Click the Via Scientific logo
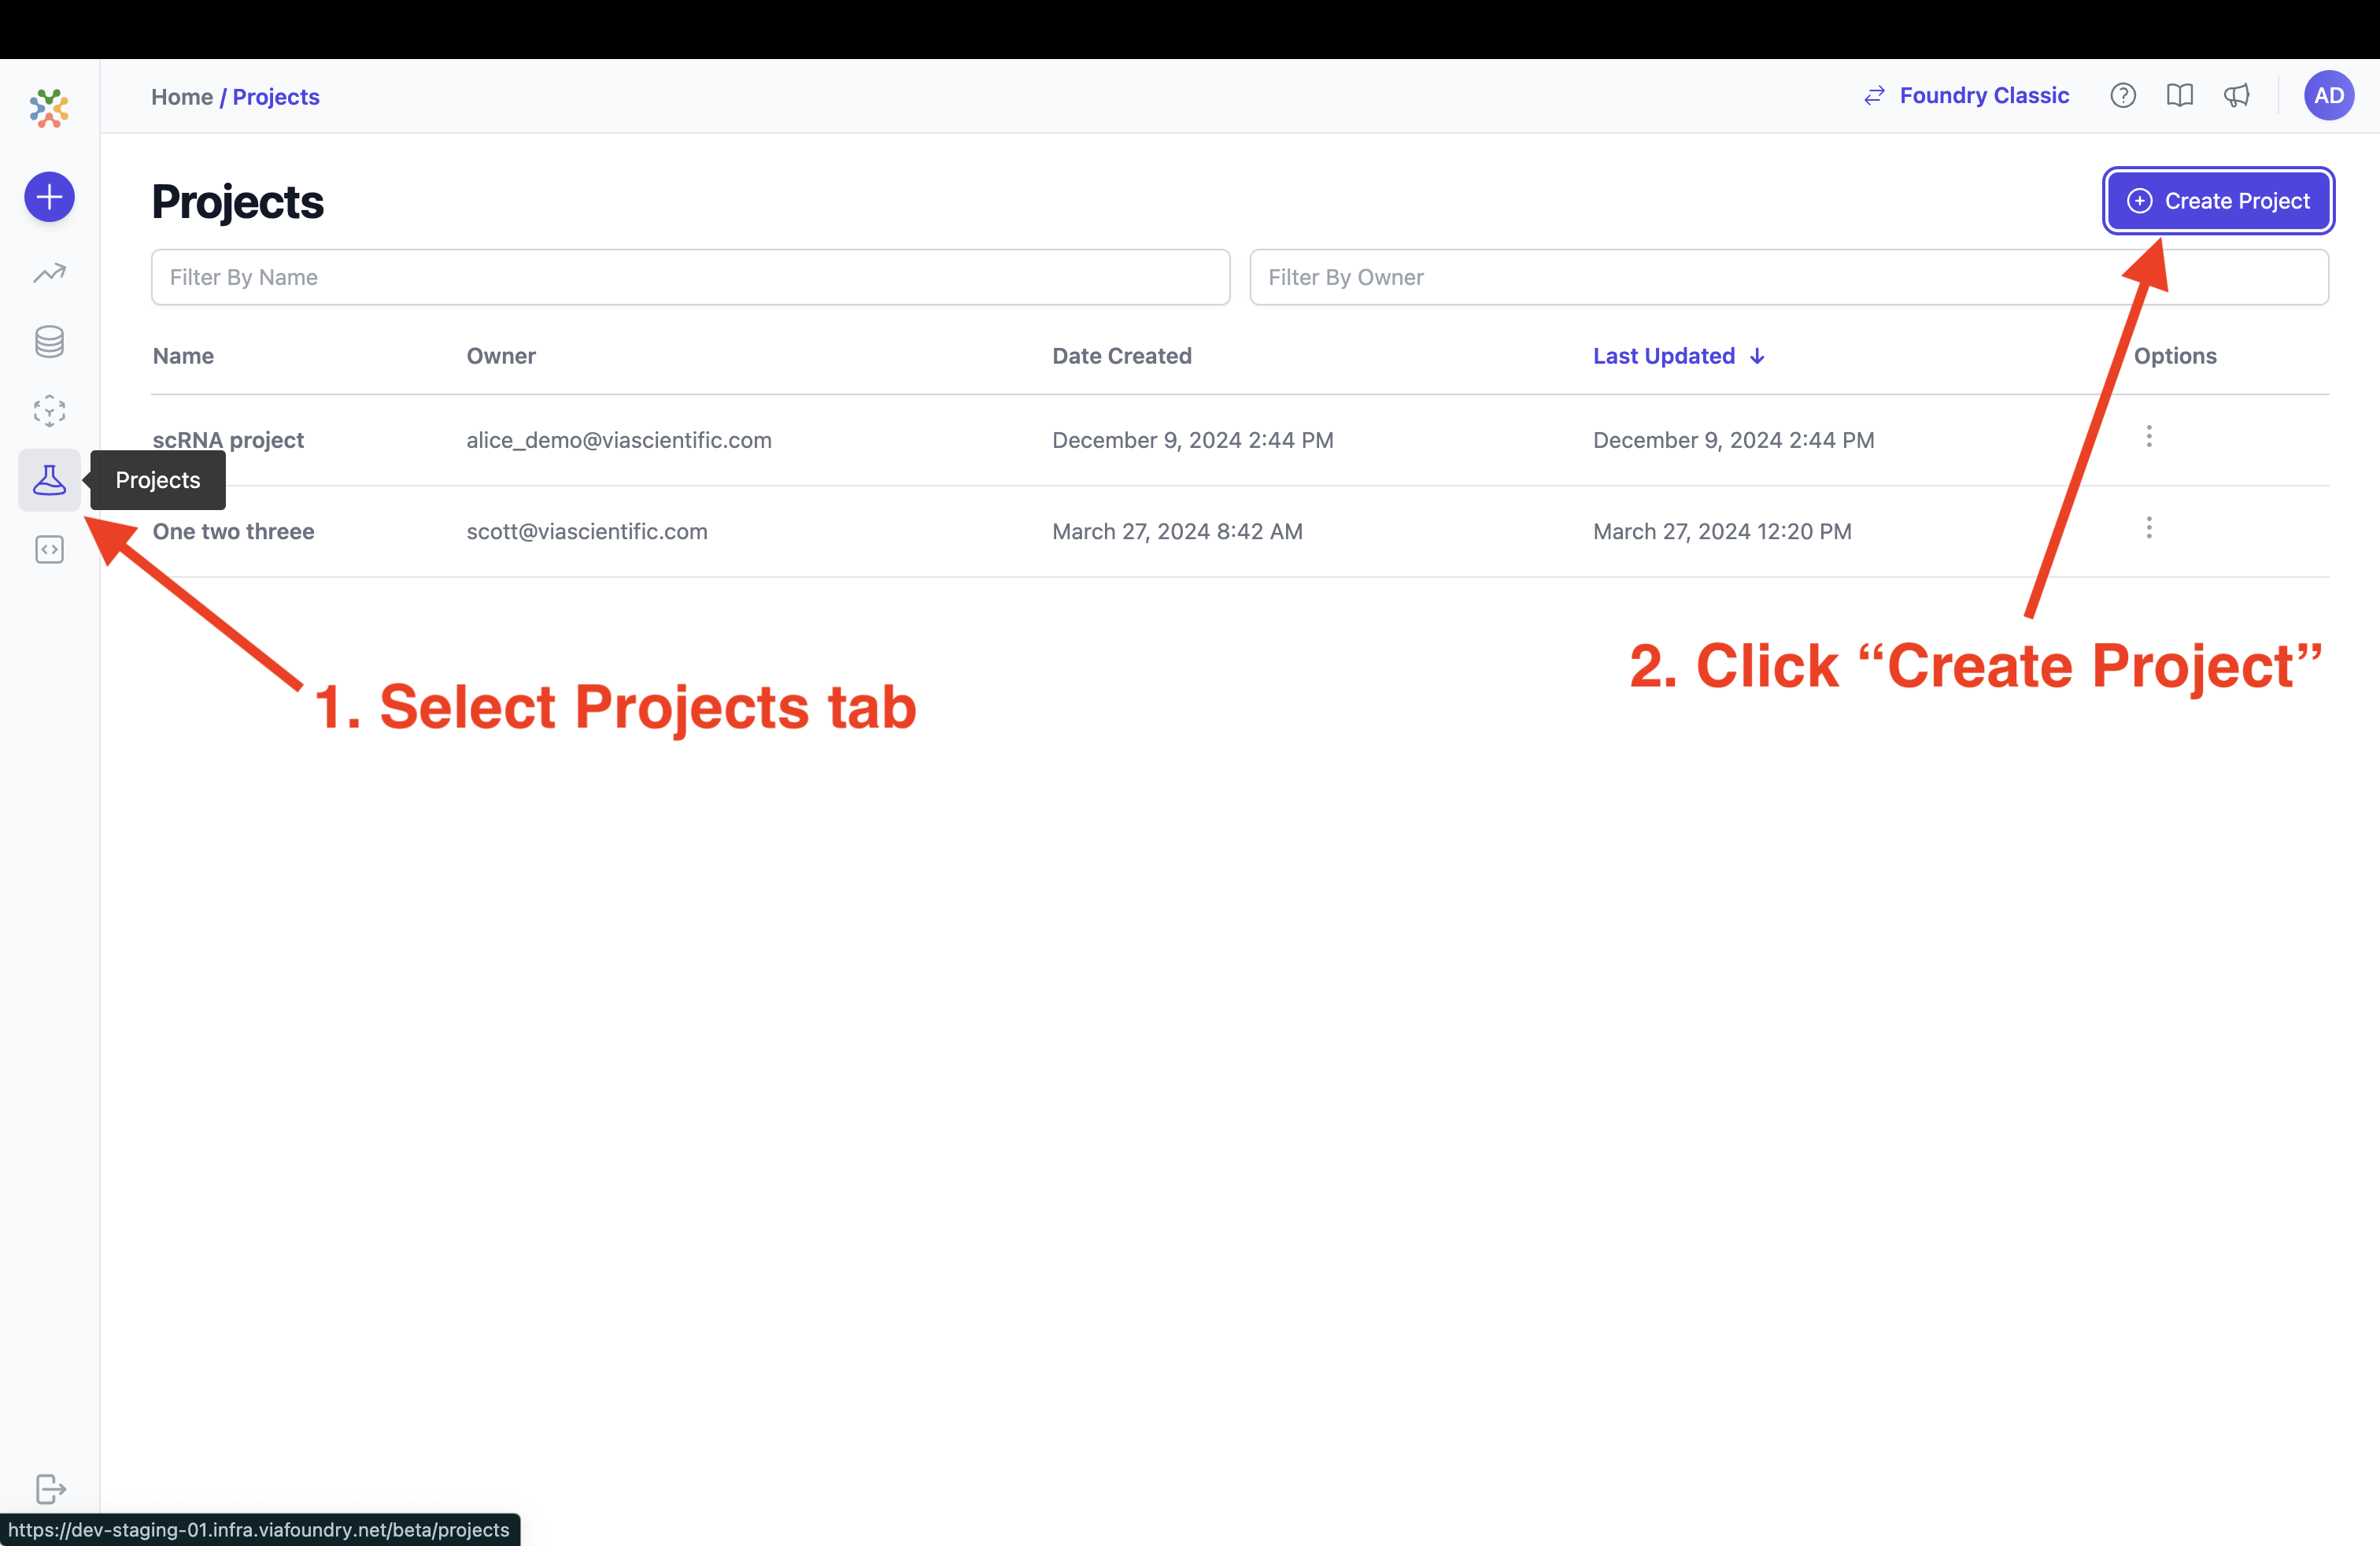The image size is (2380, 1546). pyautogui.click(x=48, y=108)
